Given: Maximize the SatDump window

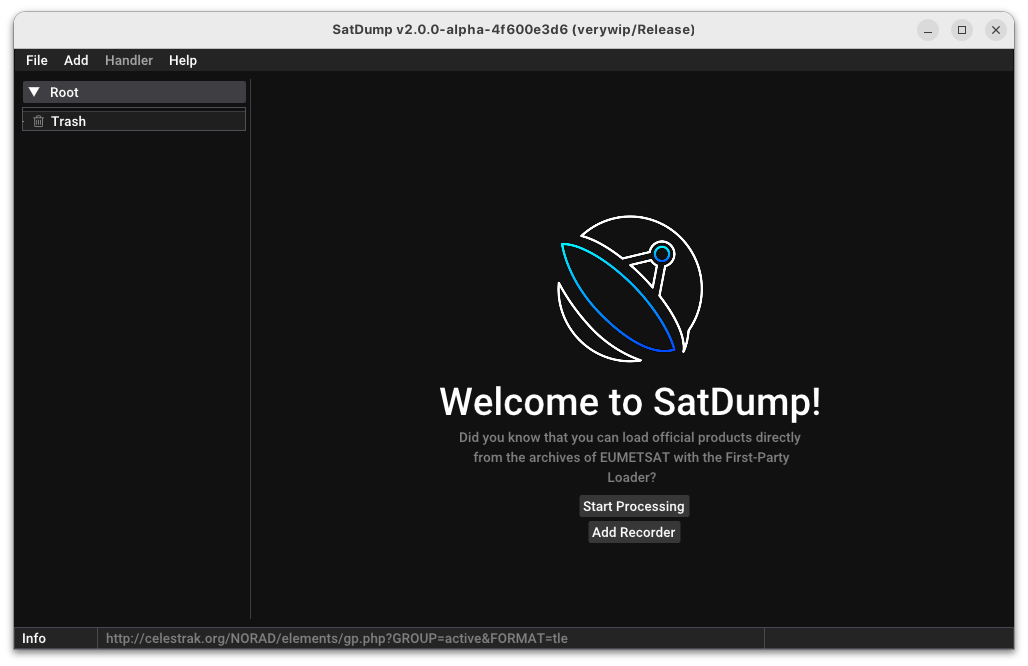Looking at the screenshot, I should (962, 30).
